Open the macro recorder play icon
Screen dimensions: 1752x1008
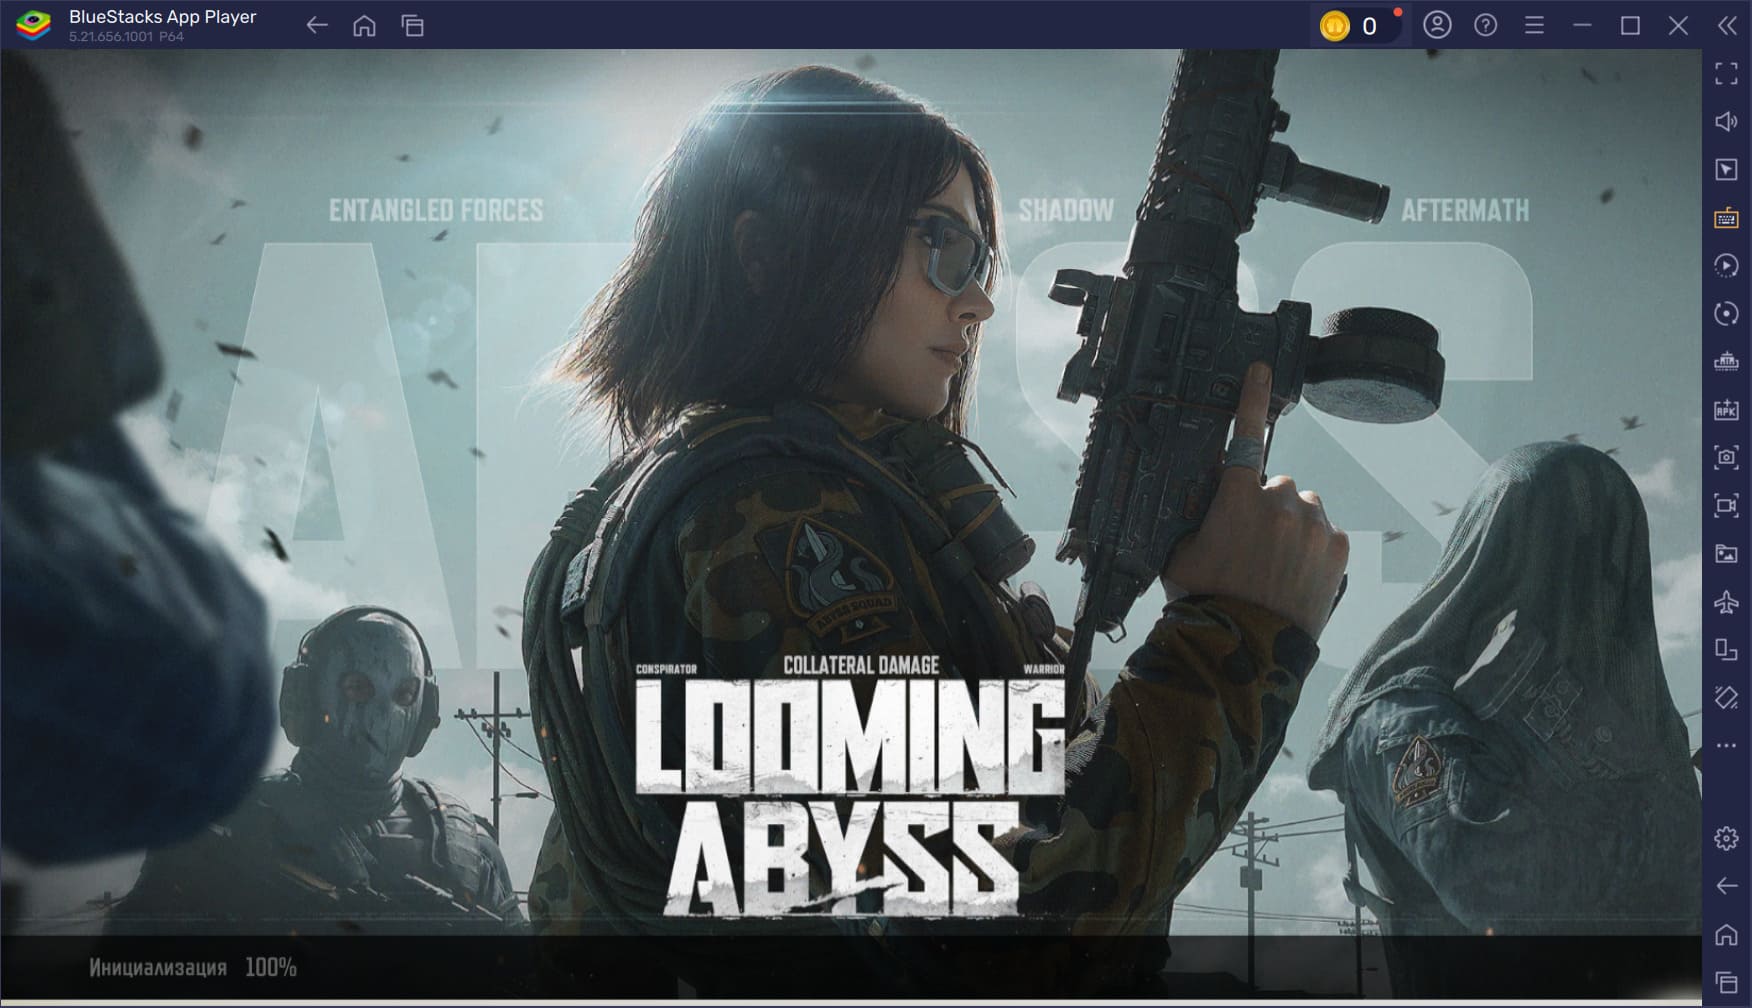pyautogui.click(x=1726, y=265)
